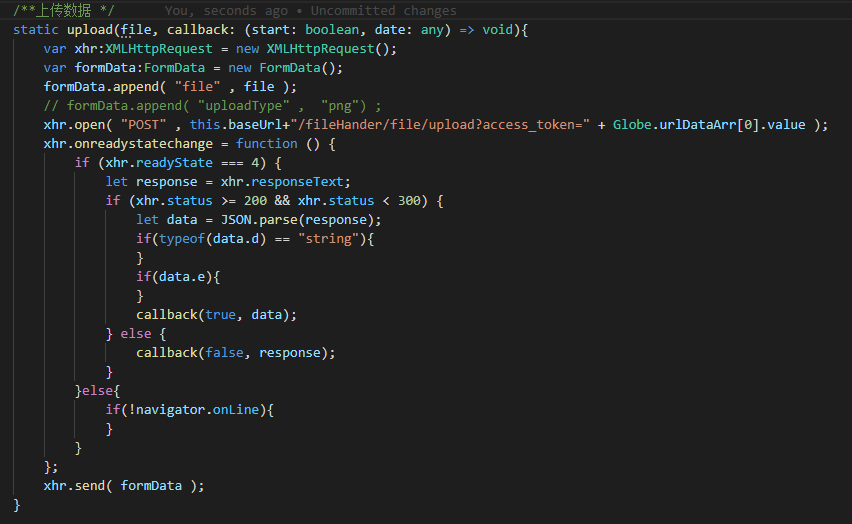The image size is (852, 524).
Task: Click the 'function' keyword
Action: [266, 144]
